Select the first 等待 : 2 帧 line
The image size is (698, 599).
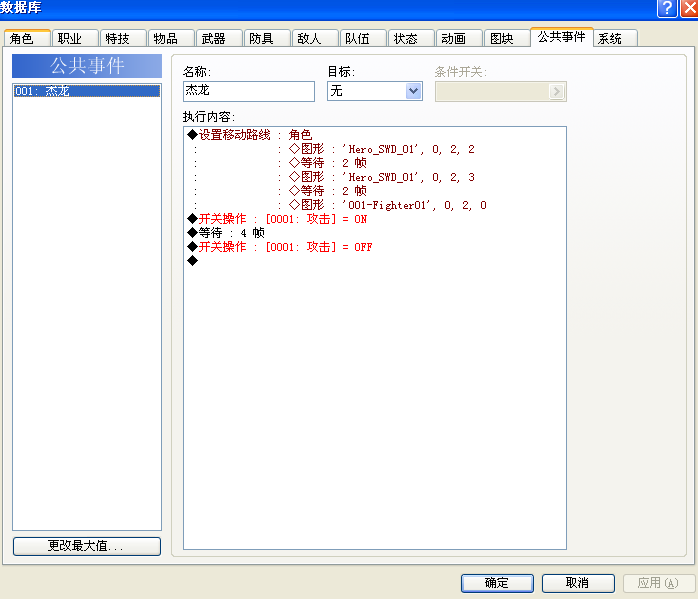point(374,163)
